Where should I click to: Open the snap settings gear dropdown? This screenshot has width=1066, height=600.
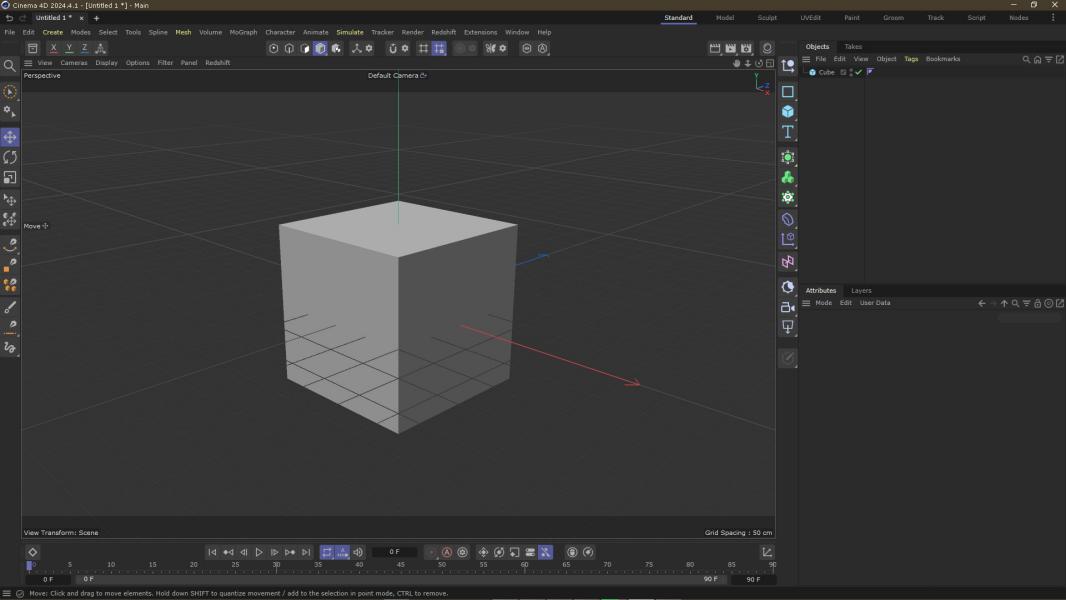[405, 48]
